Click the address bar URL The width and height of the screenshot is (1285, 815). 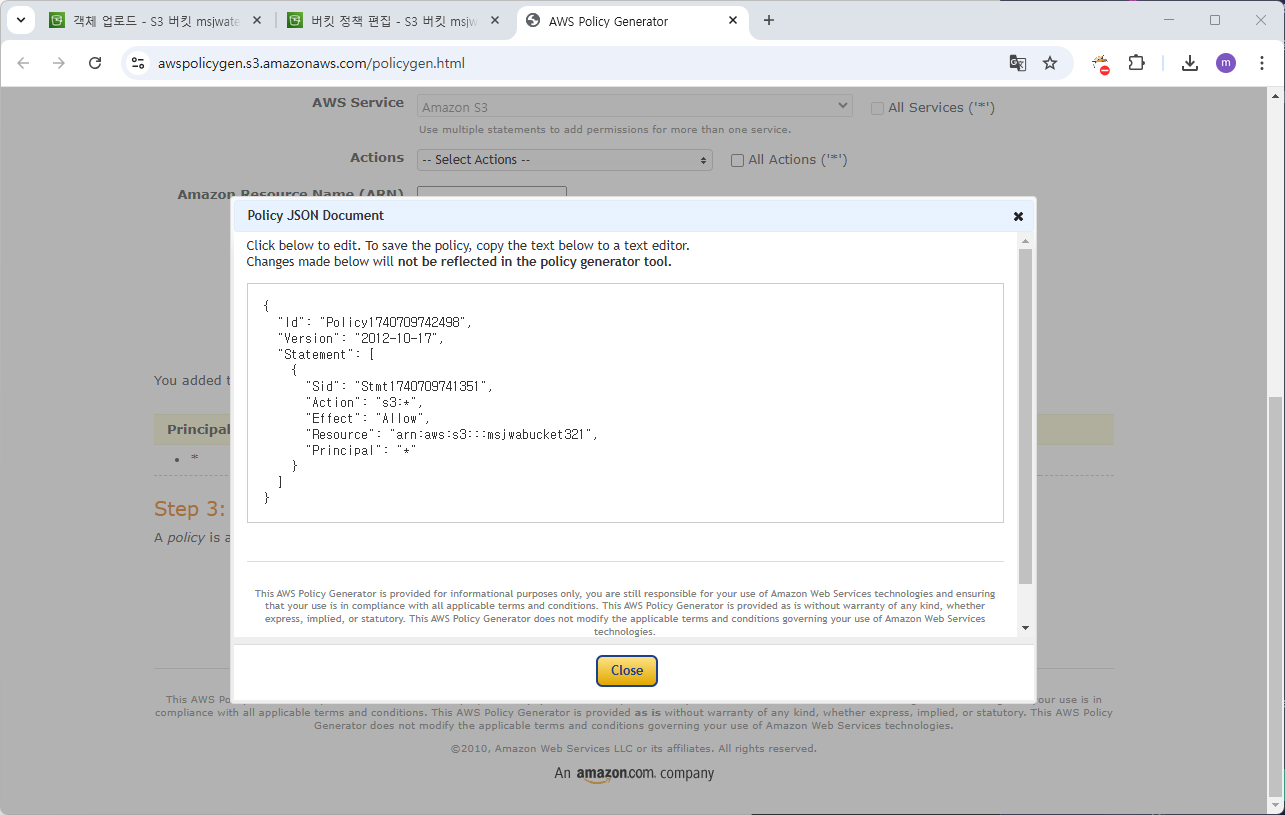[311, 63]
